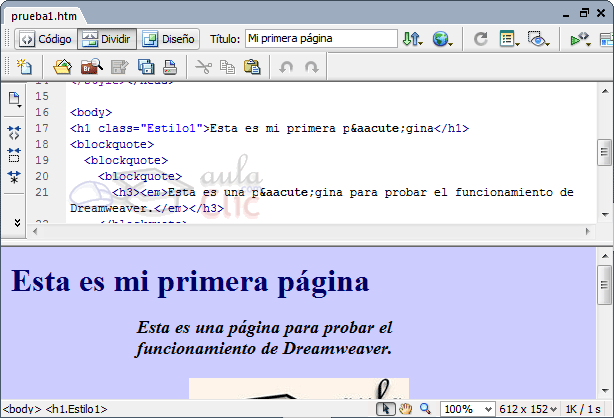Screen dimensions: 614x418
Task: Select the <body> tag in tag selector
Action: (22, 409)
